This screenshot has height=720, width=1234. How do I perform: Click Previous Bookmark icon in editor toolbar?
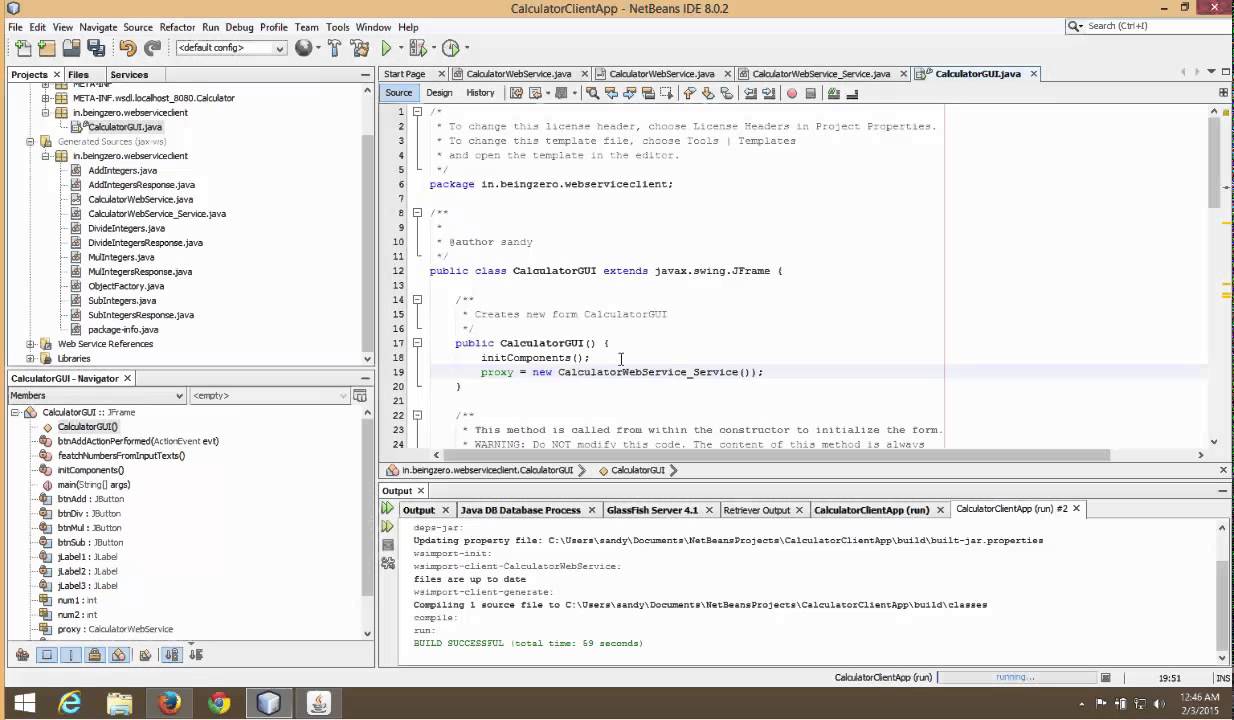click(689, 93)
